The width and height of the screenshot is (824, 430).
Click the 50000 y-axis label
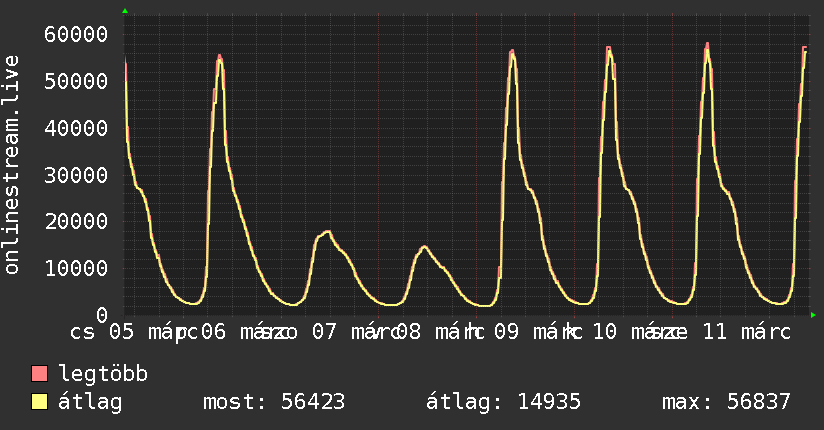point(76,81)
